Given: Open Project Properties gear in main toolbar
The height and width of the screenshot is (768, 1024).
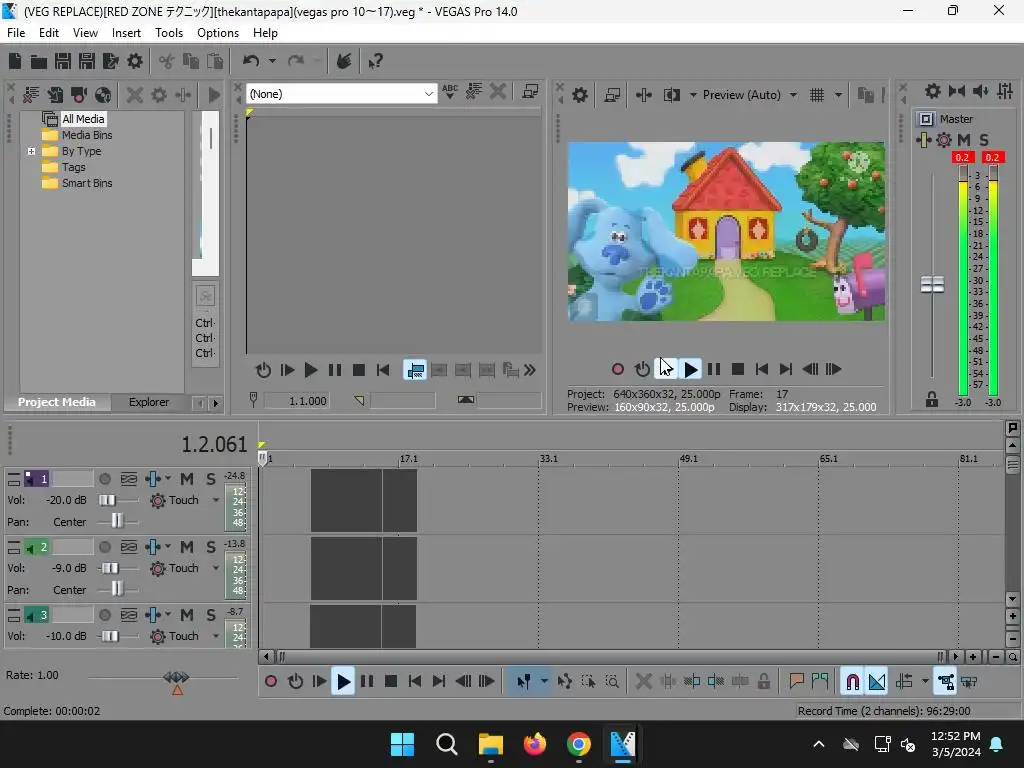Looking at the screenshot, I should 135,61.
